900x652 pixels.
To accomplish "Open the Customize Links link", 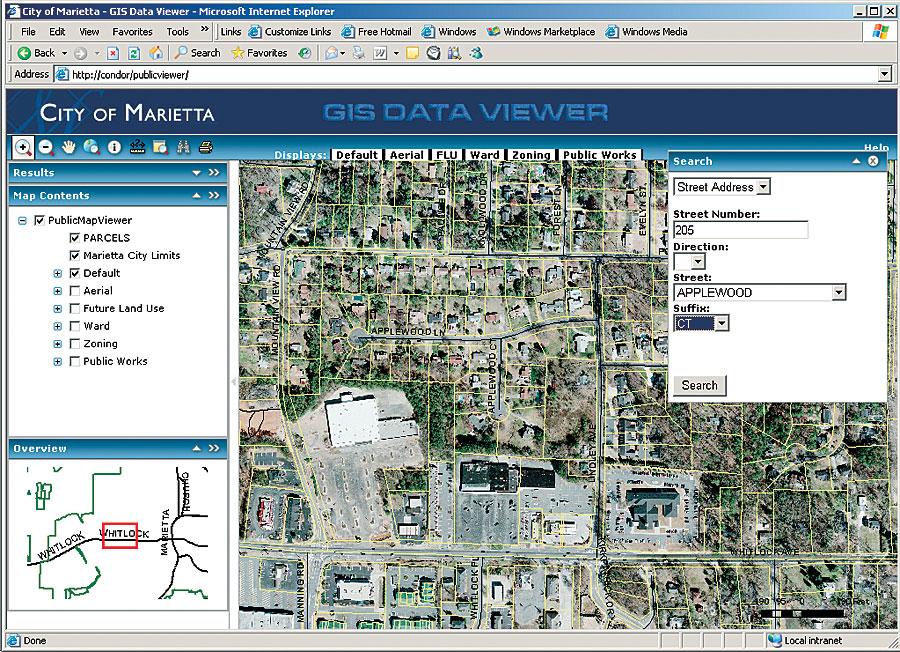I will click(290, 32).
